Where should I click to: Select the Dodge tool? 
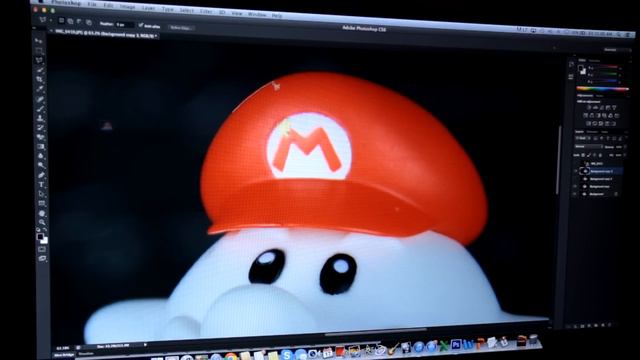(41, 166)
